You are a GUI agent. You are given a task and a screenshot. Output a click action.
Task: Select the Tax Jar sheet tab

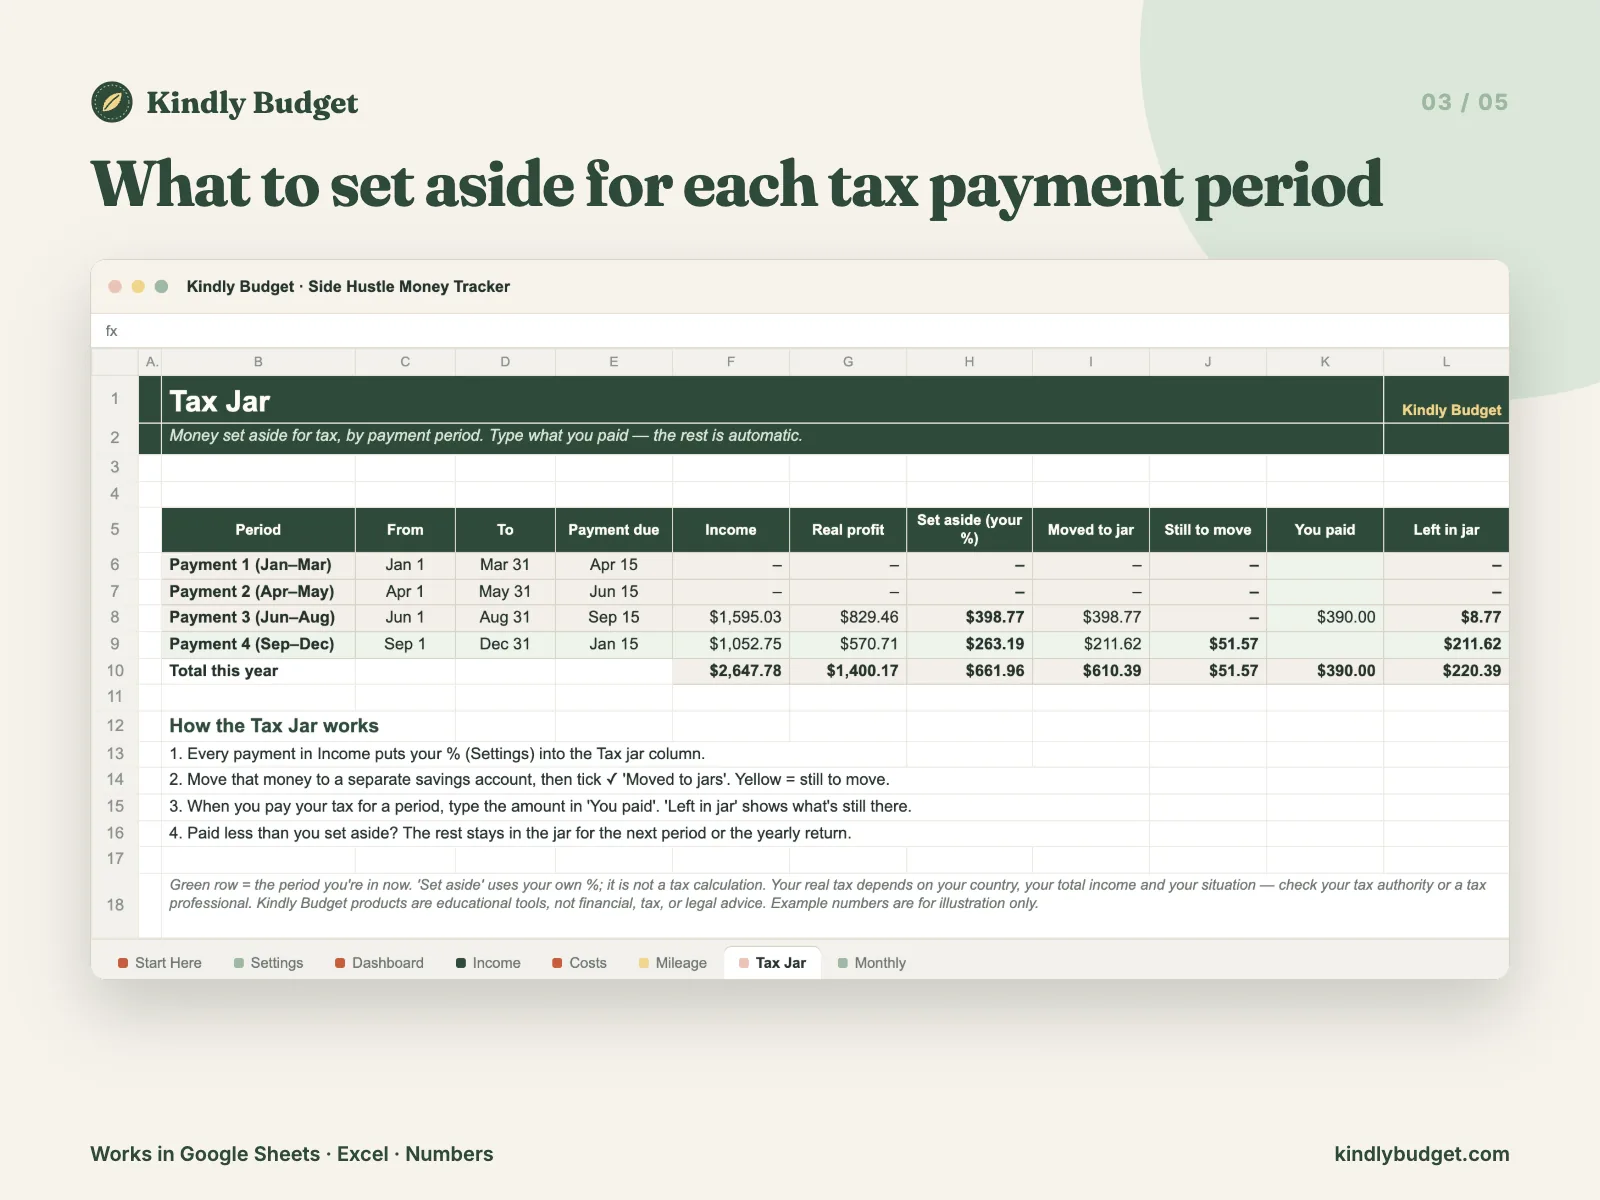[772, 963]
